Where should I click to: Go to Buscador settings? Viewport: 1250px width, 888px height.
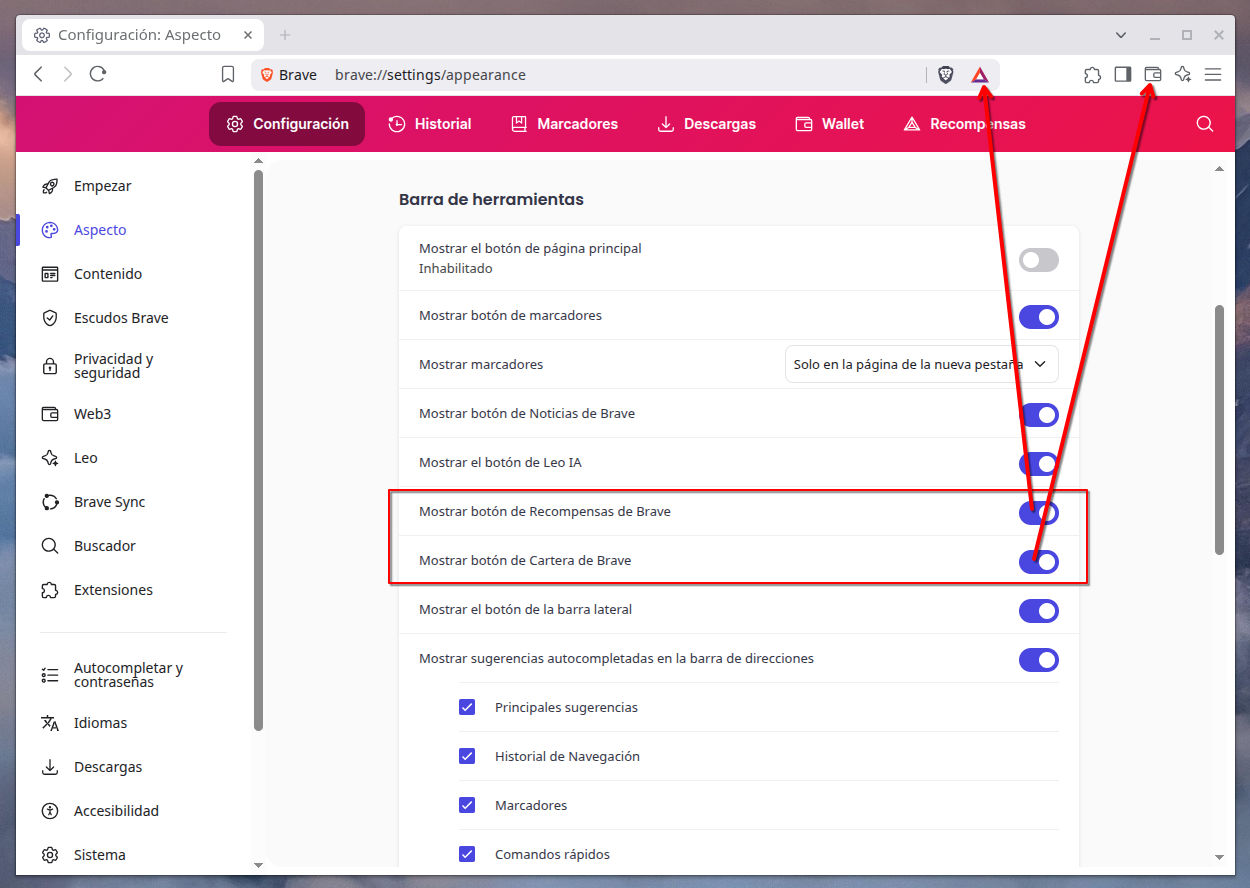pos(104,546)
